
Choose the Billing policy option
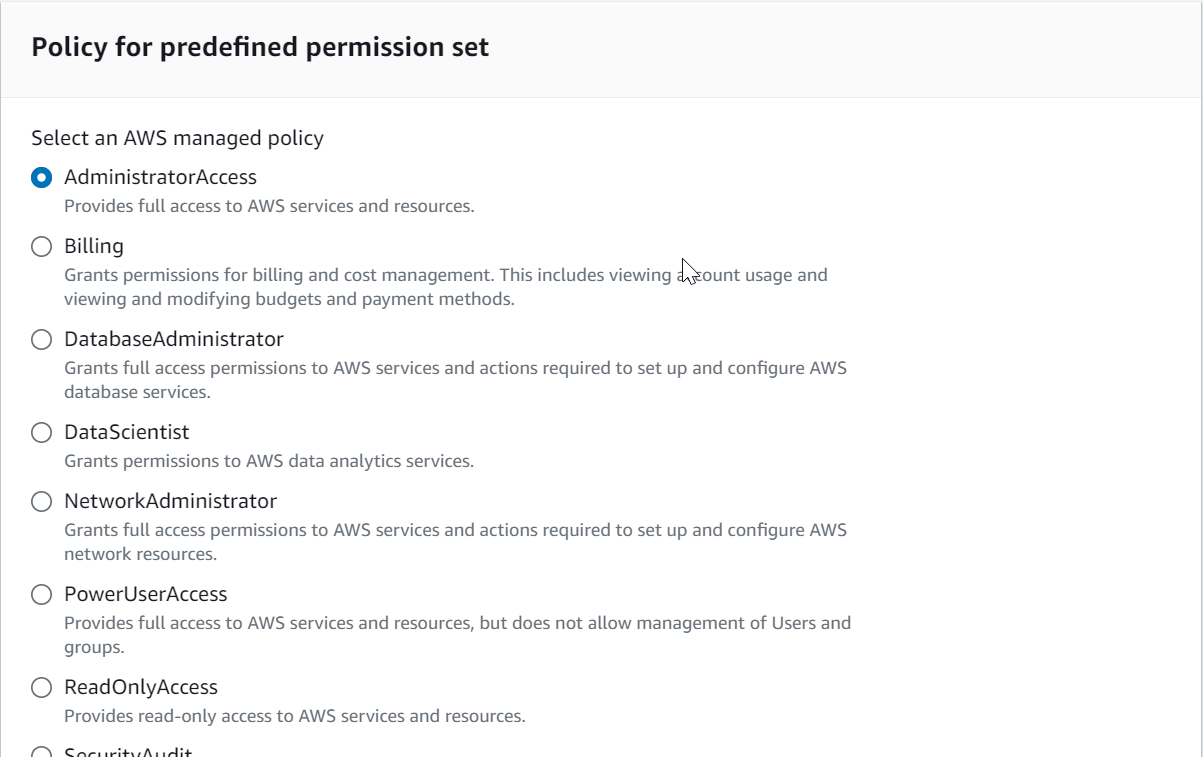pyautogui.click(x=41, y=247)
